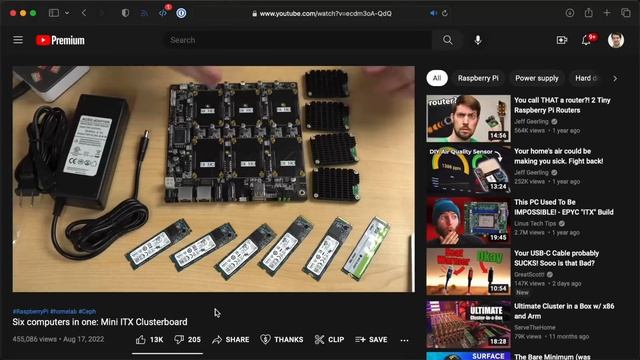
Task: Click the #Ceph hashtag
Action: point(87,311)
